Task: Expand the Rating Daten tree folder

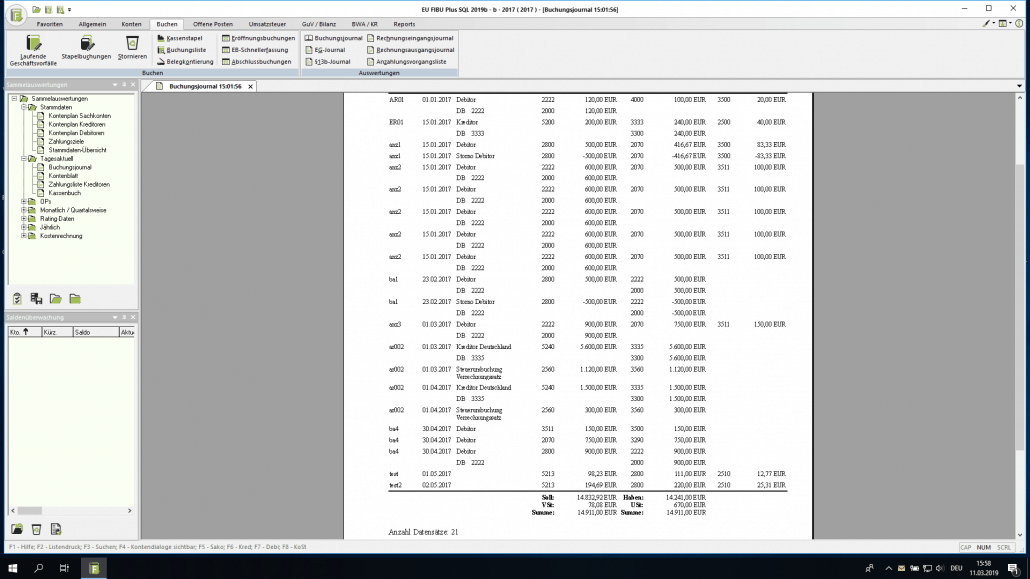Action: coord(24,219)
